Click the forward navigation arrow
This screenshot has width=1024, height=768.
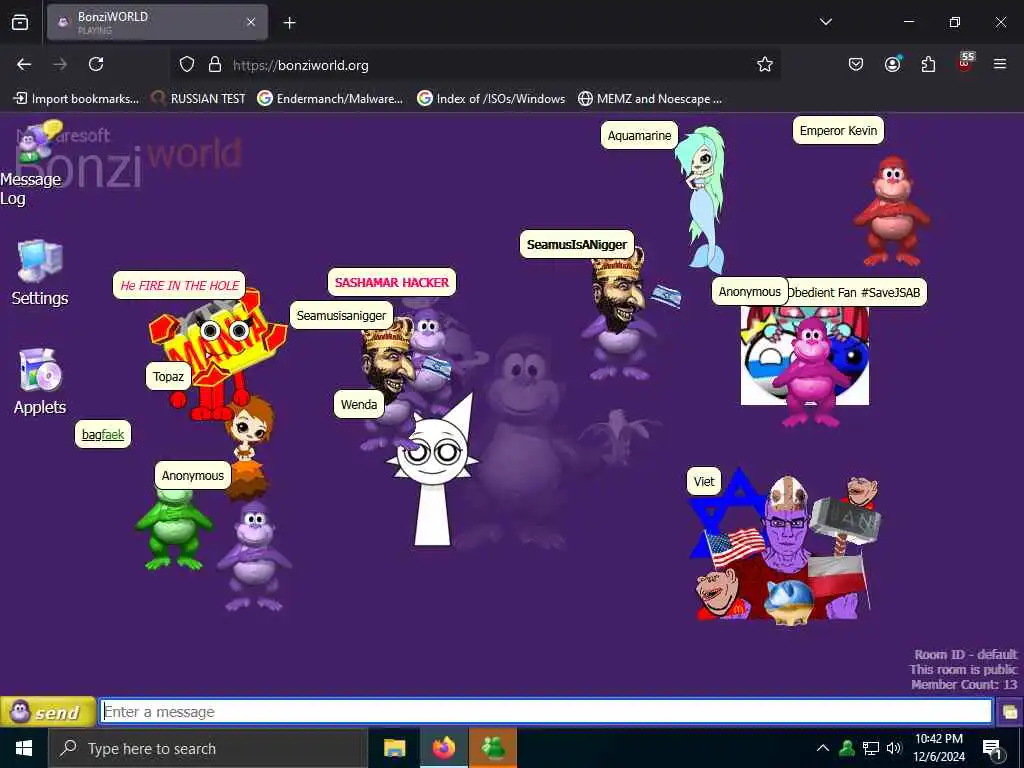60,64
